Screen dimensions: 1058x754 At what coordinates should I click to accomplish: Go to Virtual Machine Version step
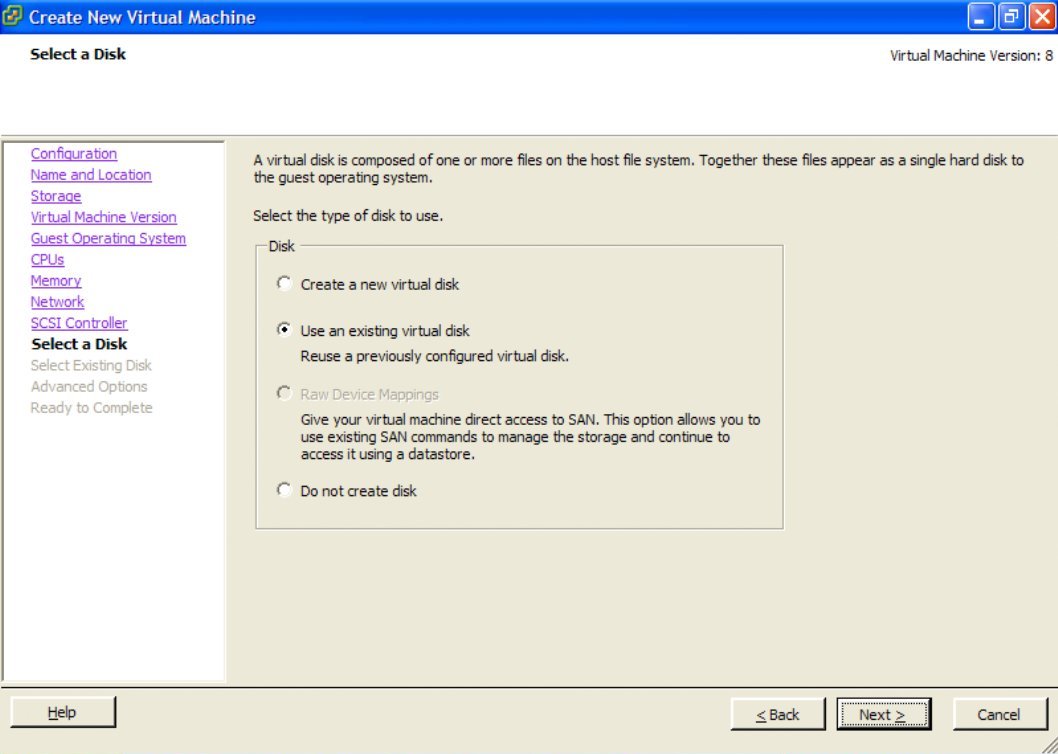(x=103, y=217)
